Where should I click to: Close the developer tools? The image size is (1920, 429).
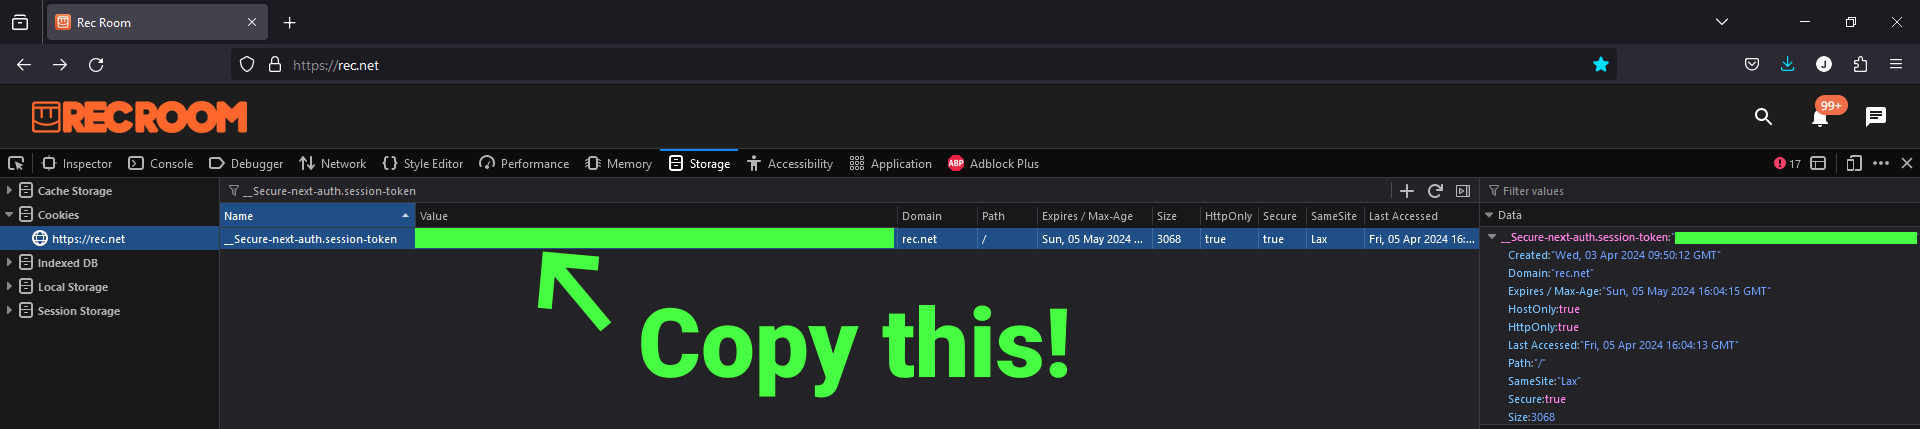click(x=1907, y=163)
